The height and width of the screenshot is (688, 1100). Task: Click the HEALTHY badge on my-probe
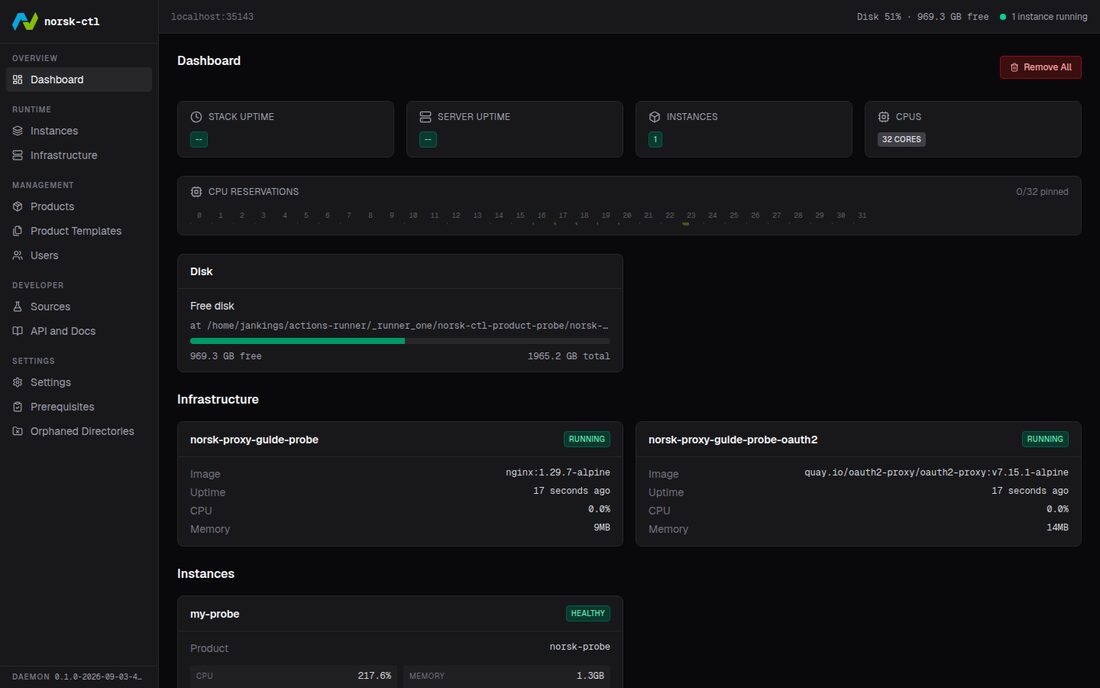(588, 614)
